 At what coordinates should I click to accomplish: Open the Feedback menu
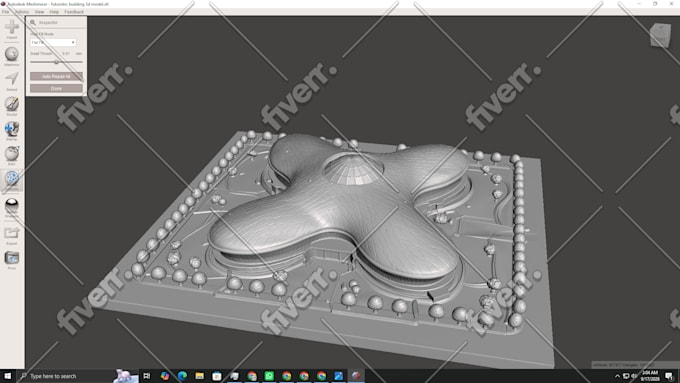pos(74,12)
